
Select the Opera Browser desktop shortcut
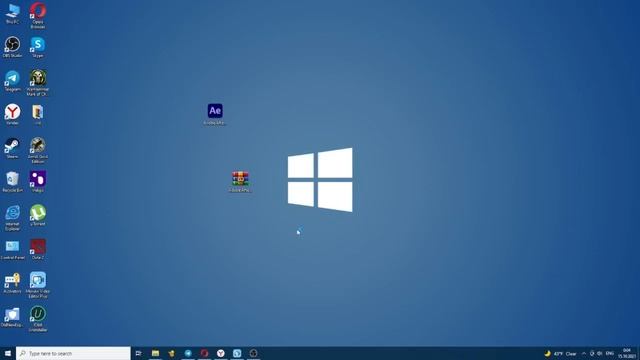(38, 15)
